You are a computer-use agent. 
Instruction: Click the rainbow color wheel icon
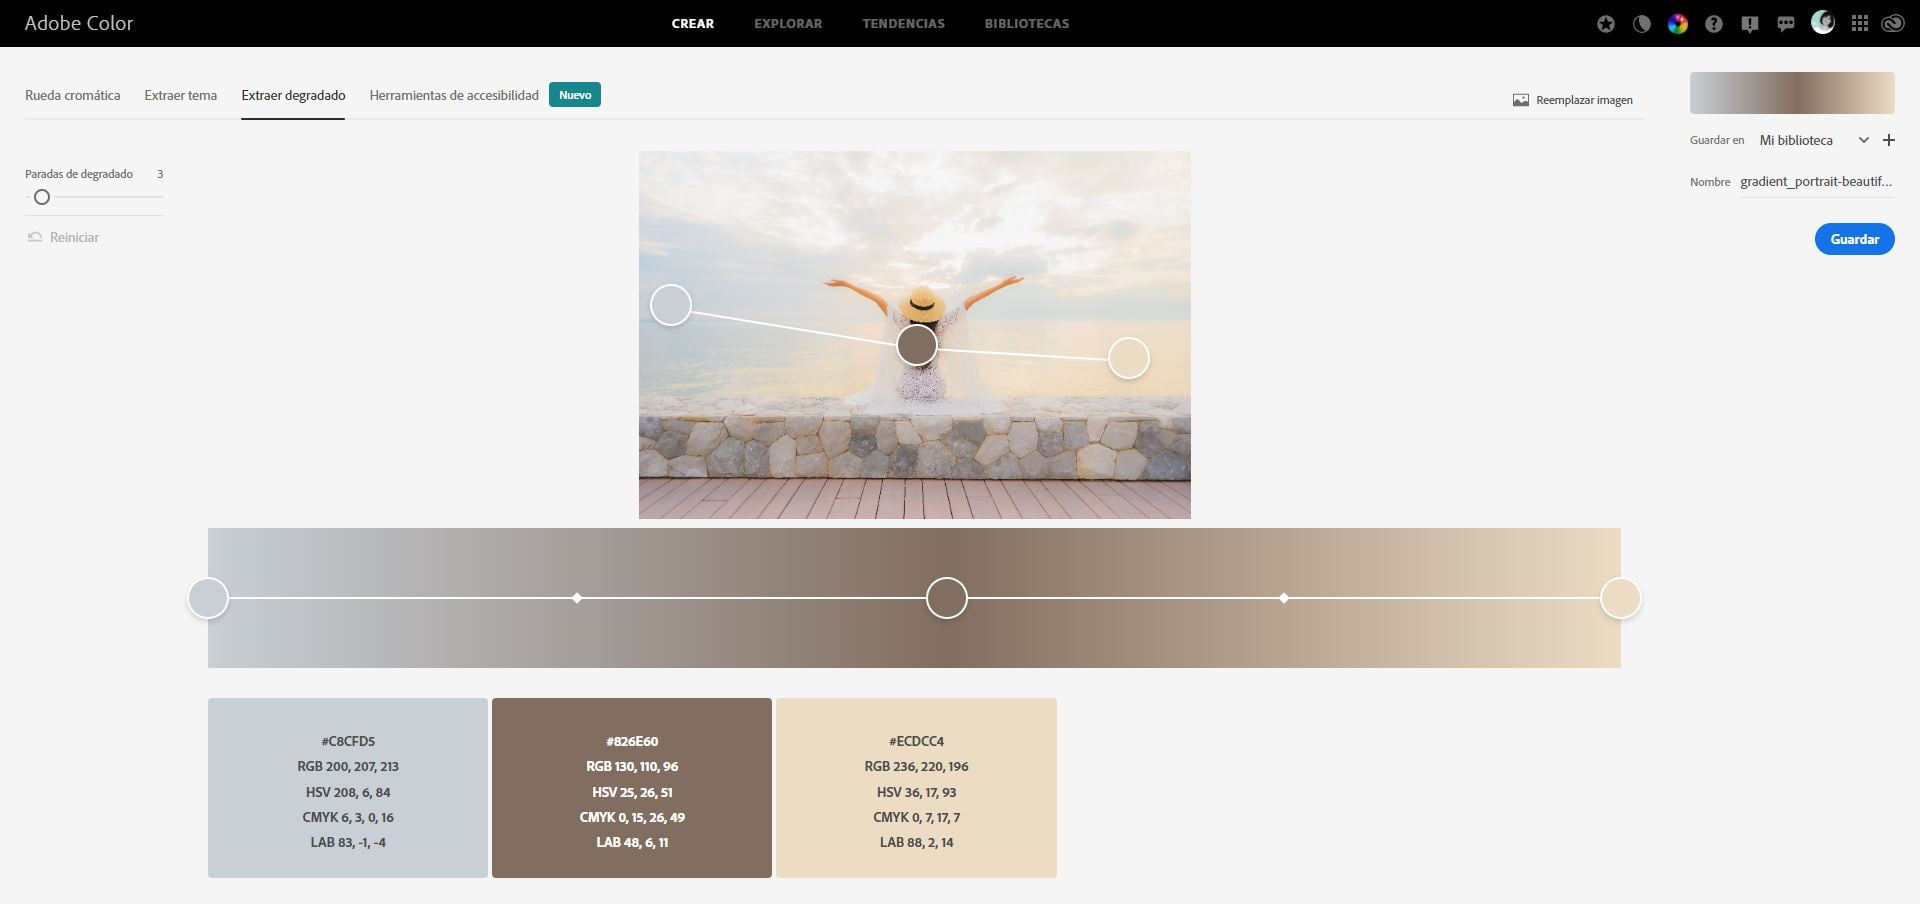[1678, 24]
